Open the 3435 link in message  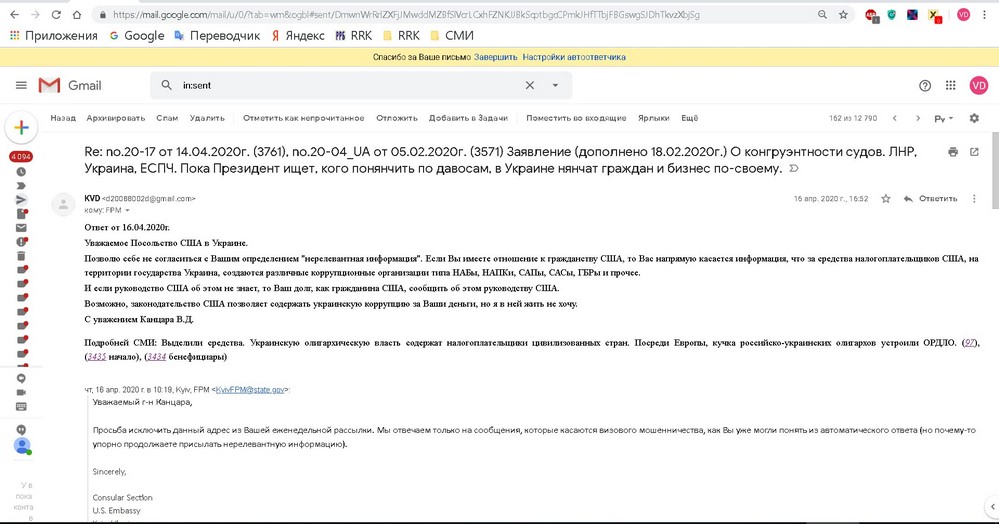coord(96,357)
